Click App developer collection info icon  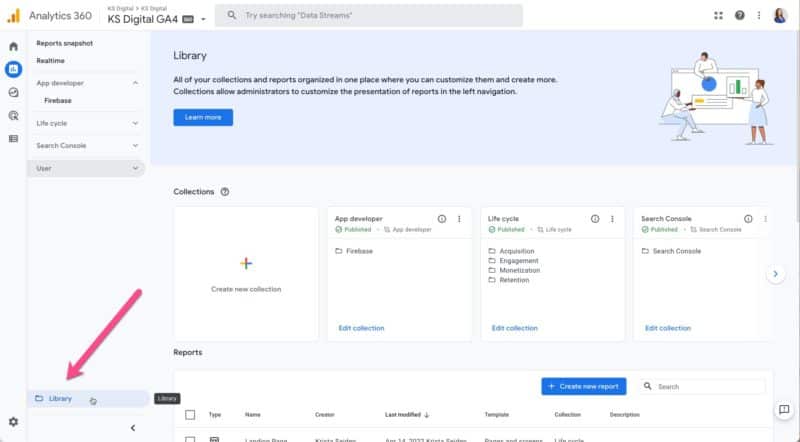point(442,218)
